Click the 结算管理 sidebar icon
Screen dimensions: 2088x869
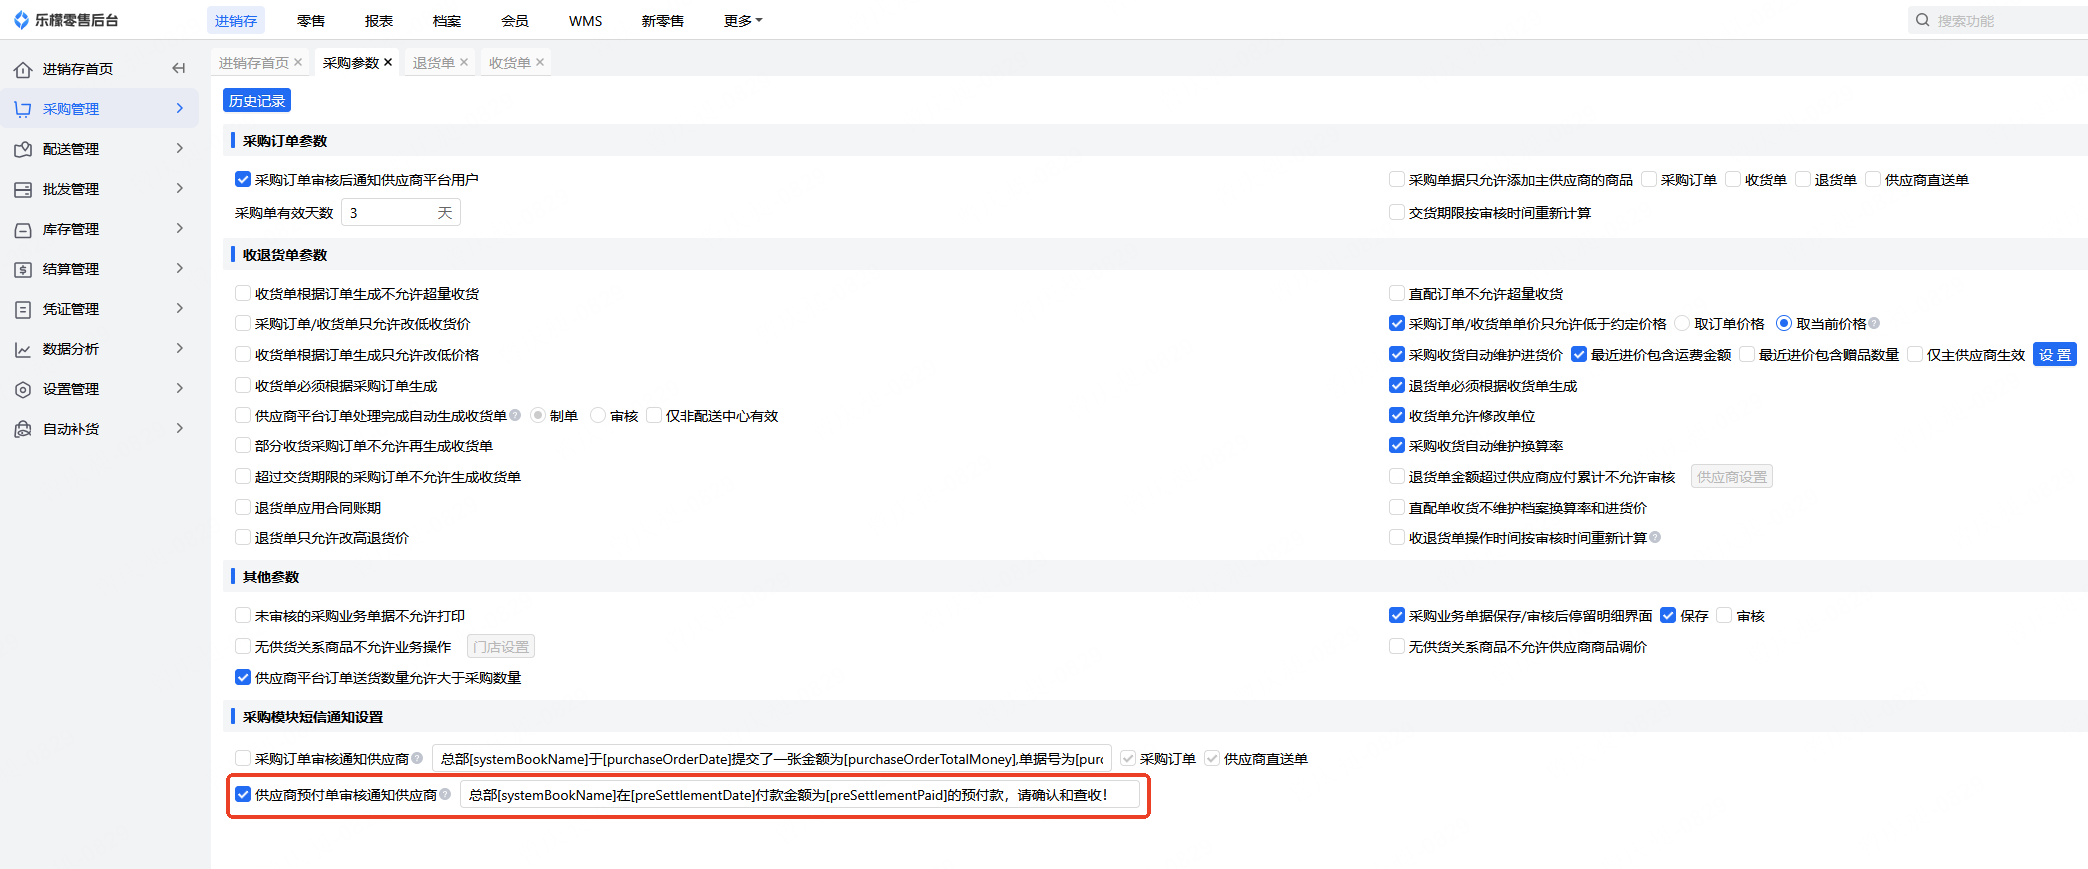[23, 269]
